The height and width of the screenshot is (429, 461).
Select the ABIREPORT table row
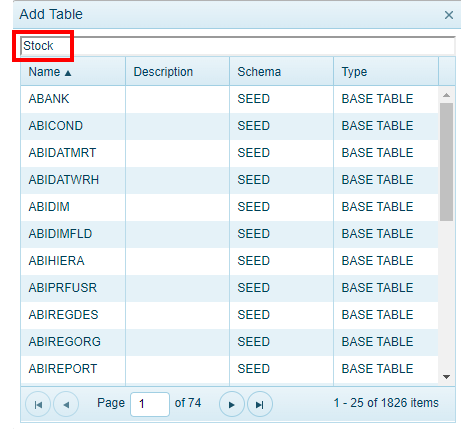pos(229,369)
